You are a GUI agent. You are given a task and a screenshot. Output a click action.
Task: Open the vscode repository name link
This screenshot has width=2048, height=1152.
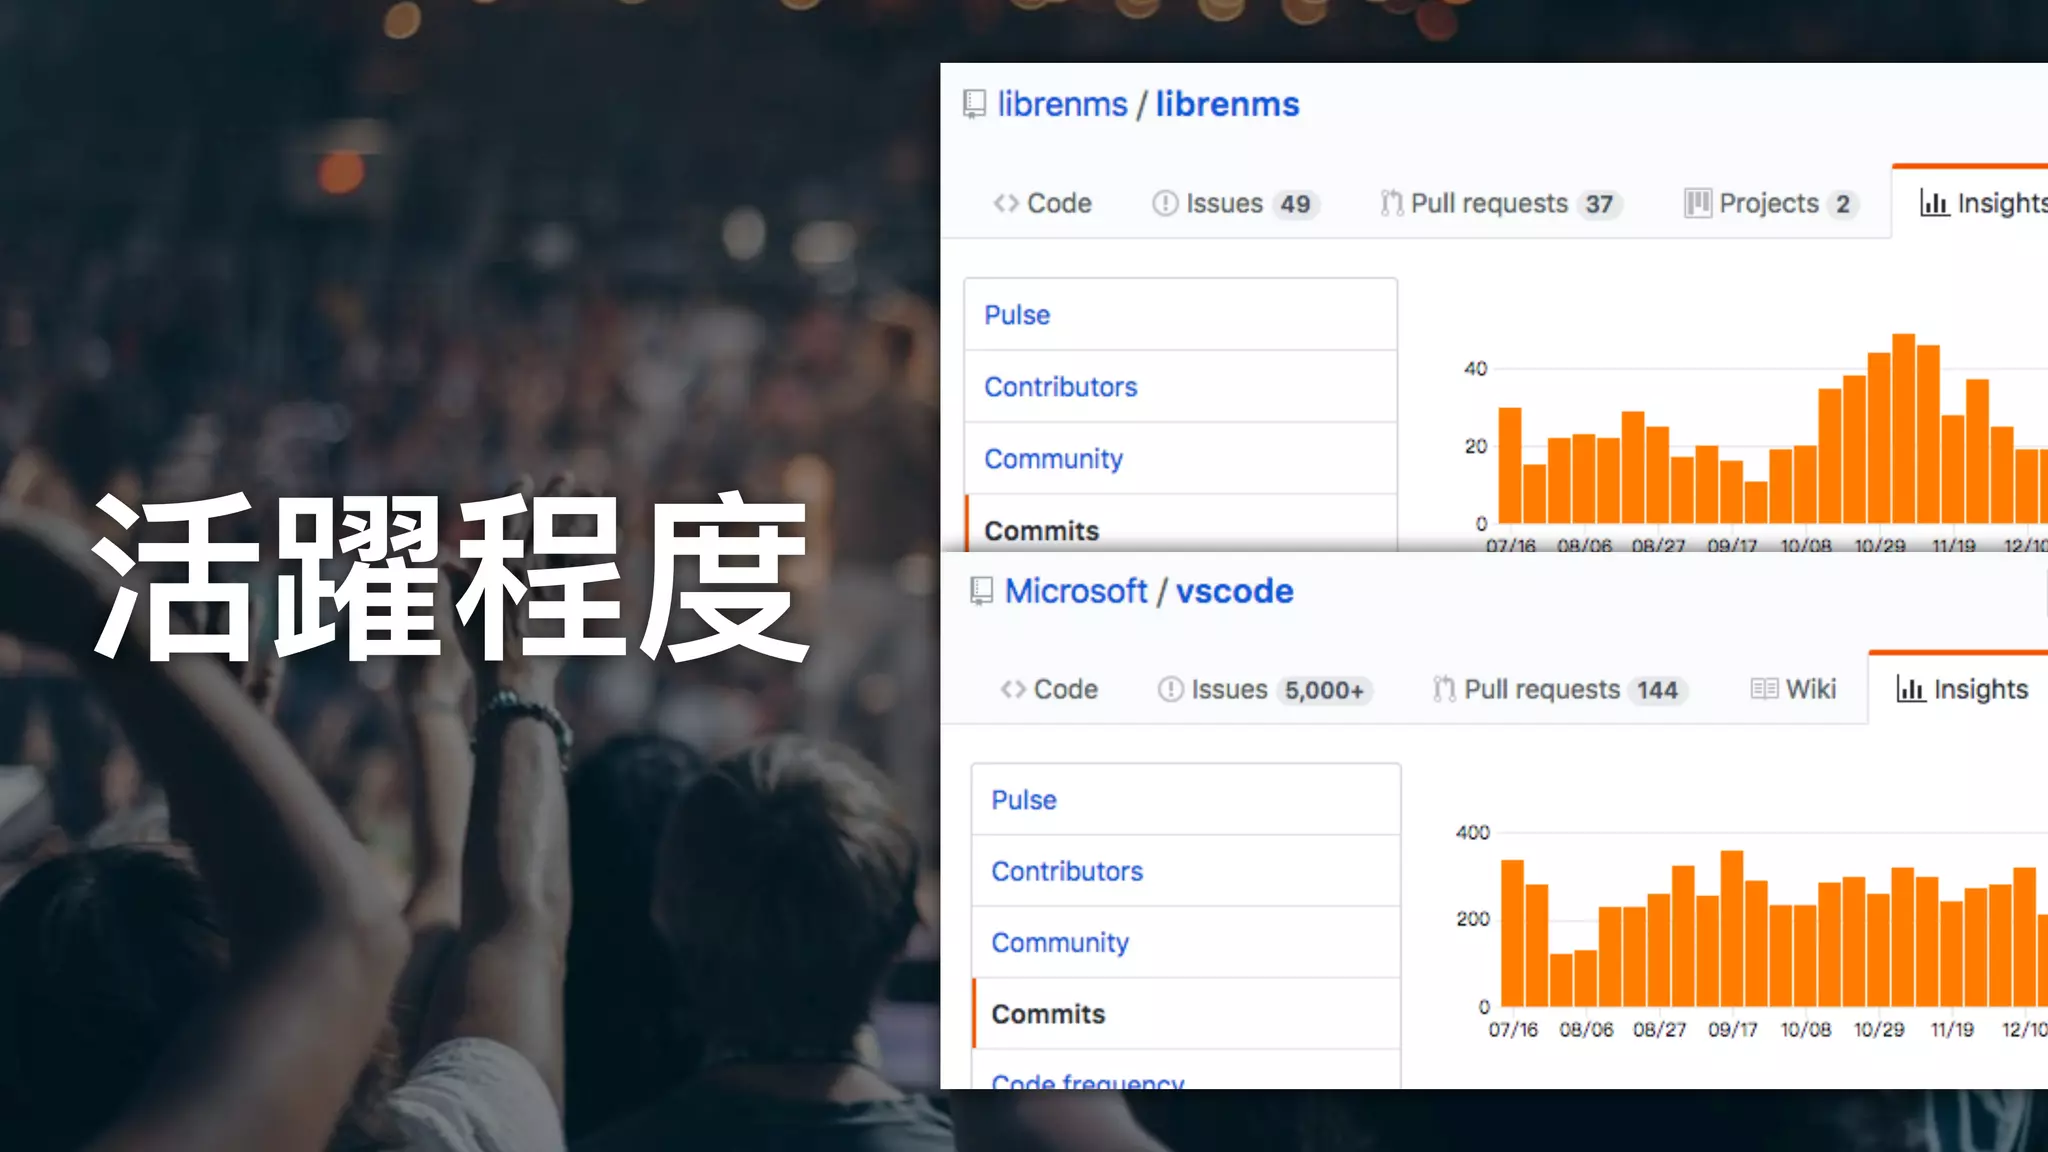click(x=1234, y=591)
